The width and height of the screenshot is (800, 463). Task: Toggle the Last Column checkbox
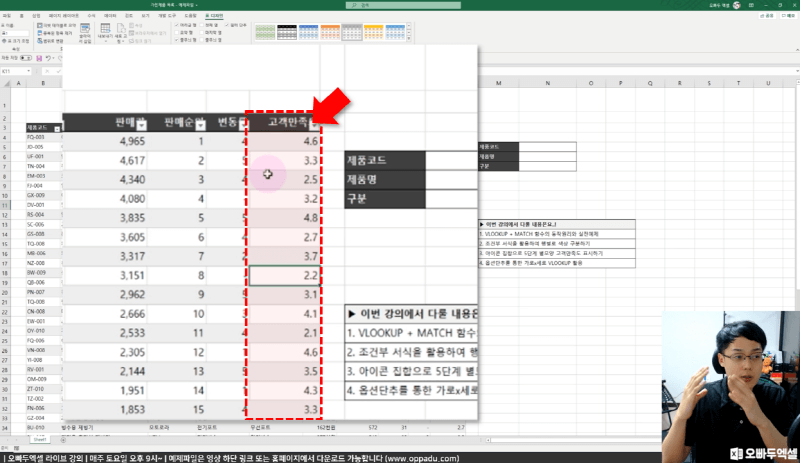pyautogui.click(x=202, y=33)
